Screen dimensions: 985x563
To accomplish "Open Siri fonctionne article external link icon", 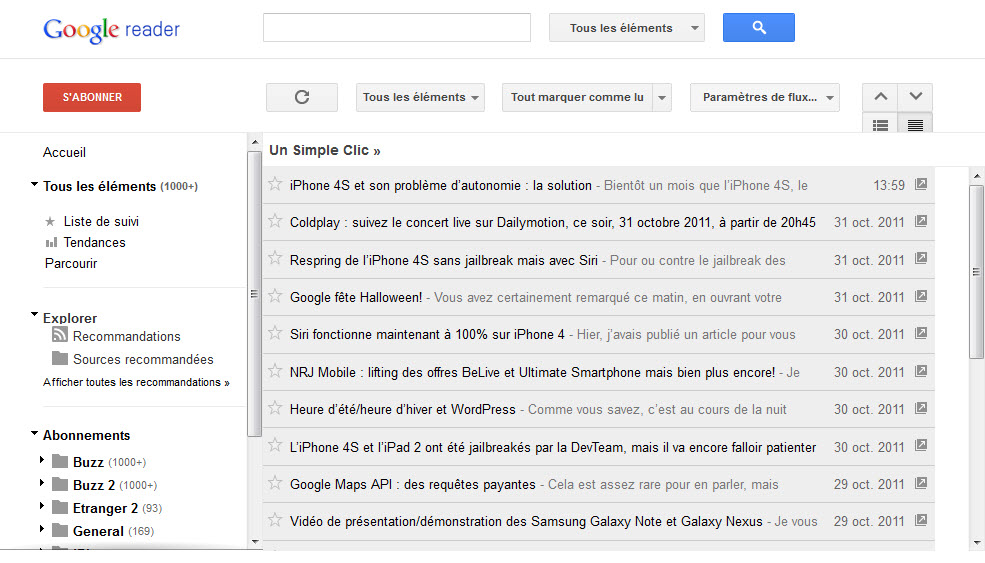I will [x=921, y=333].
